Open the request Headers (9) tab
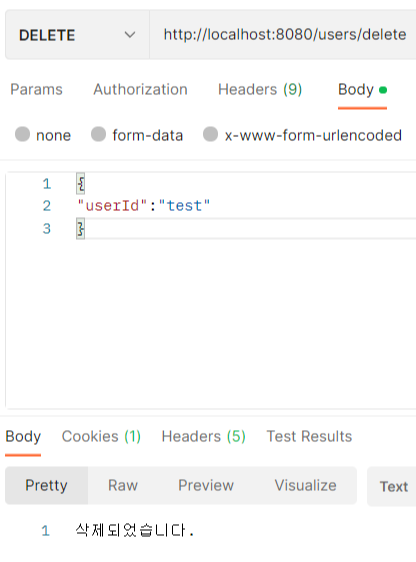Image resolution: width=416 pixels, height=562 pixels. point(260,89)
